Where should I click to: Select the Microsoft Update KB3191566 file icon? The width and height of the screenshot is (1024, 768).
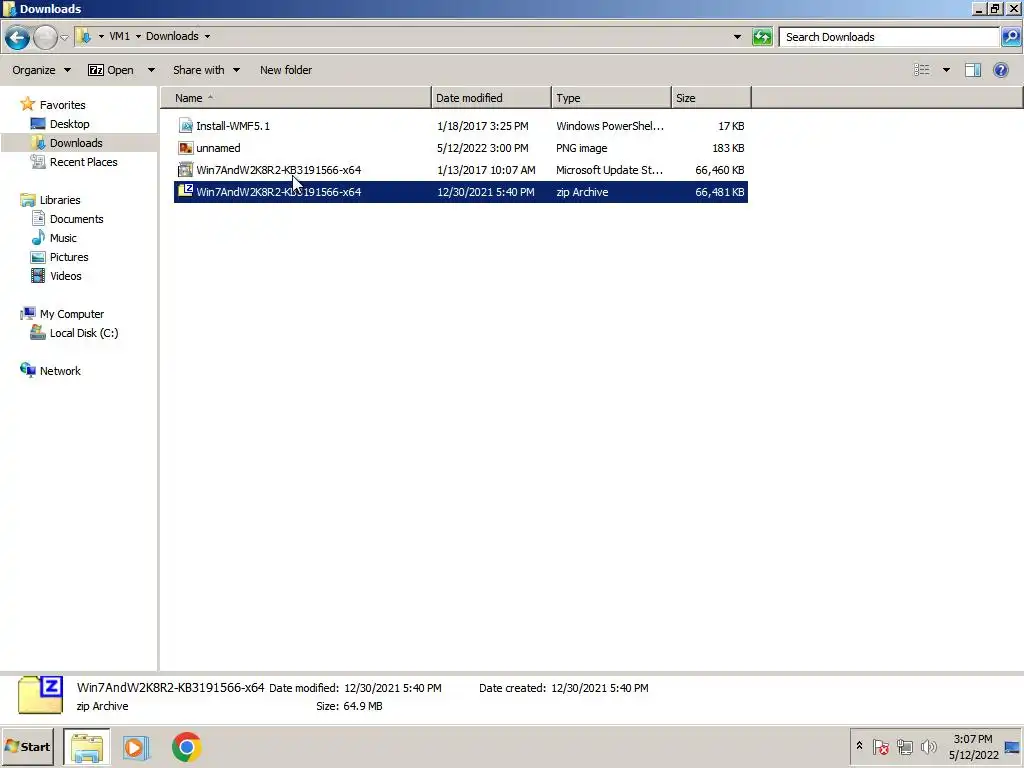pyautogui.click(x=186, y=170)
